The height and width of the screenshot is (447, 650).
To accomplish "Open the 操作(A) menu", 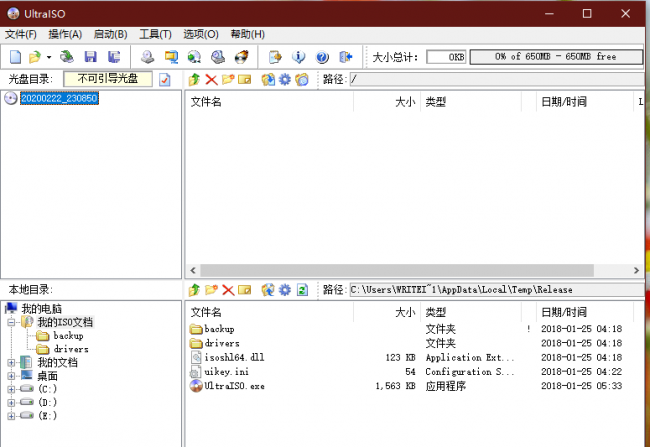I will tap(65, 34).
